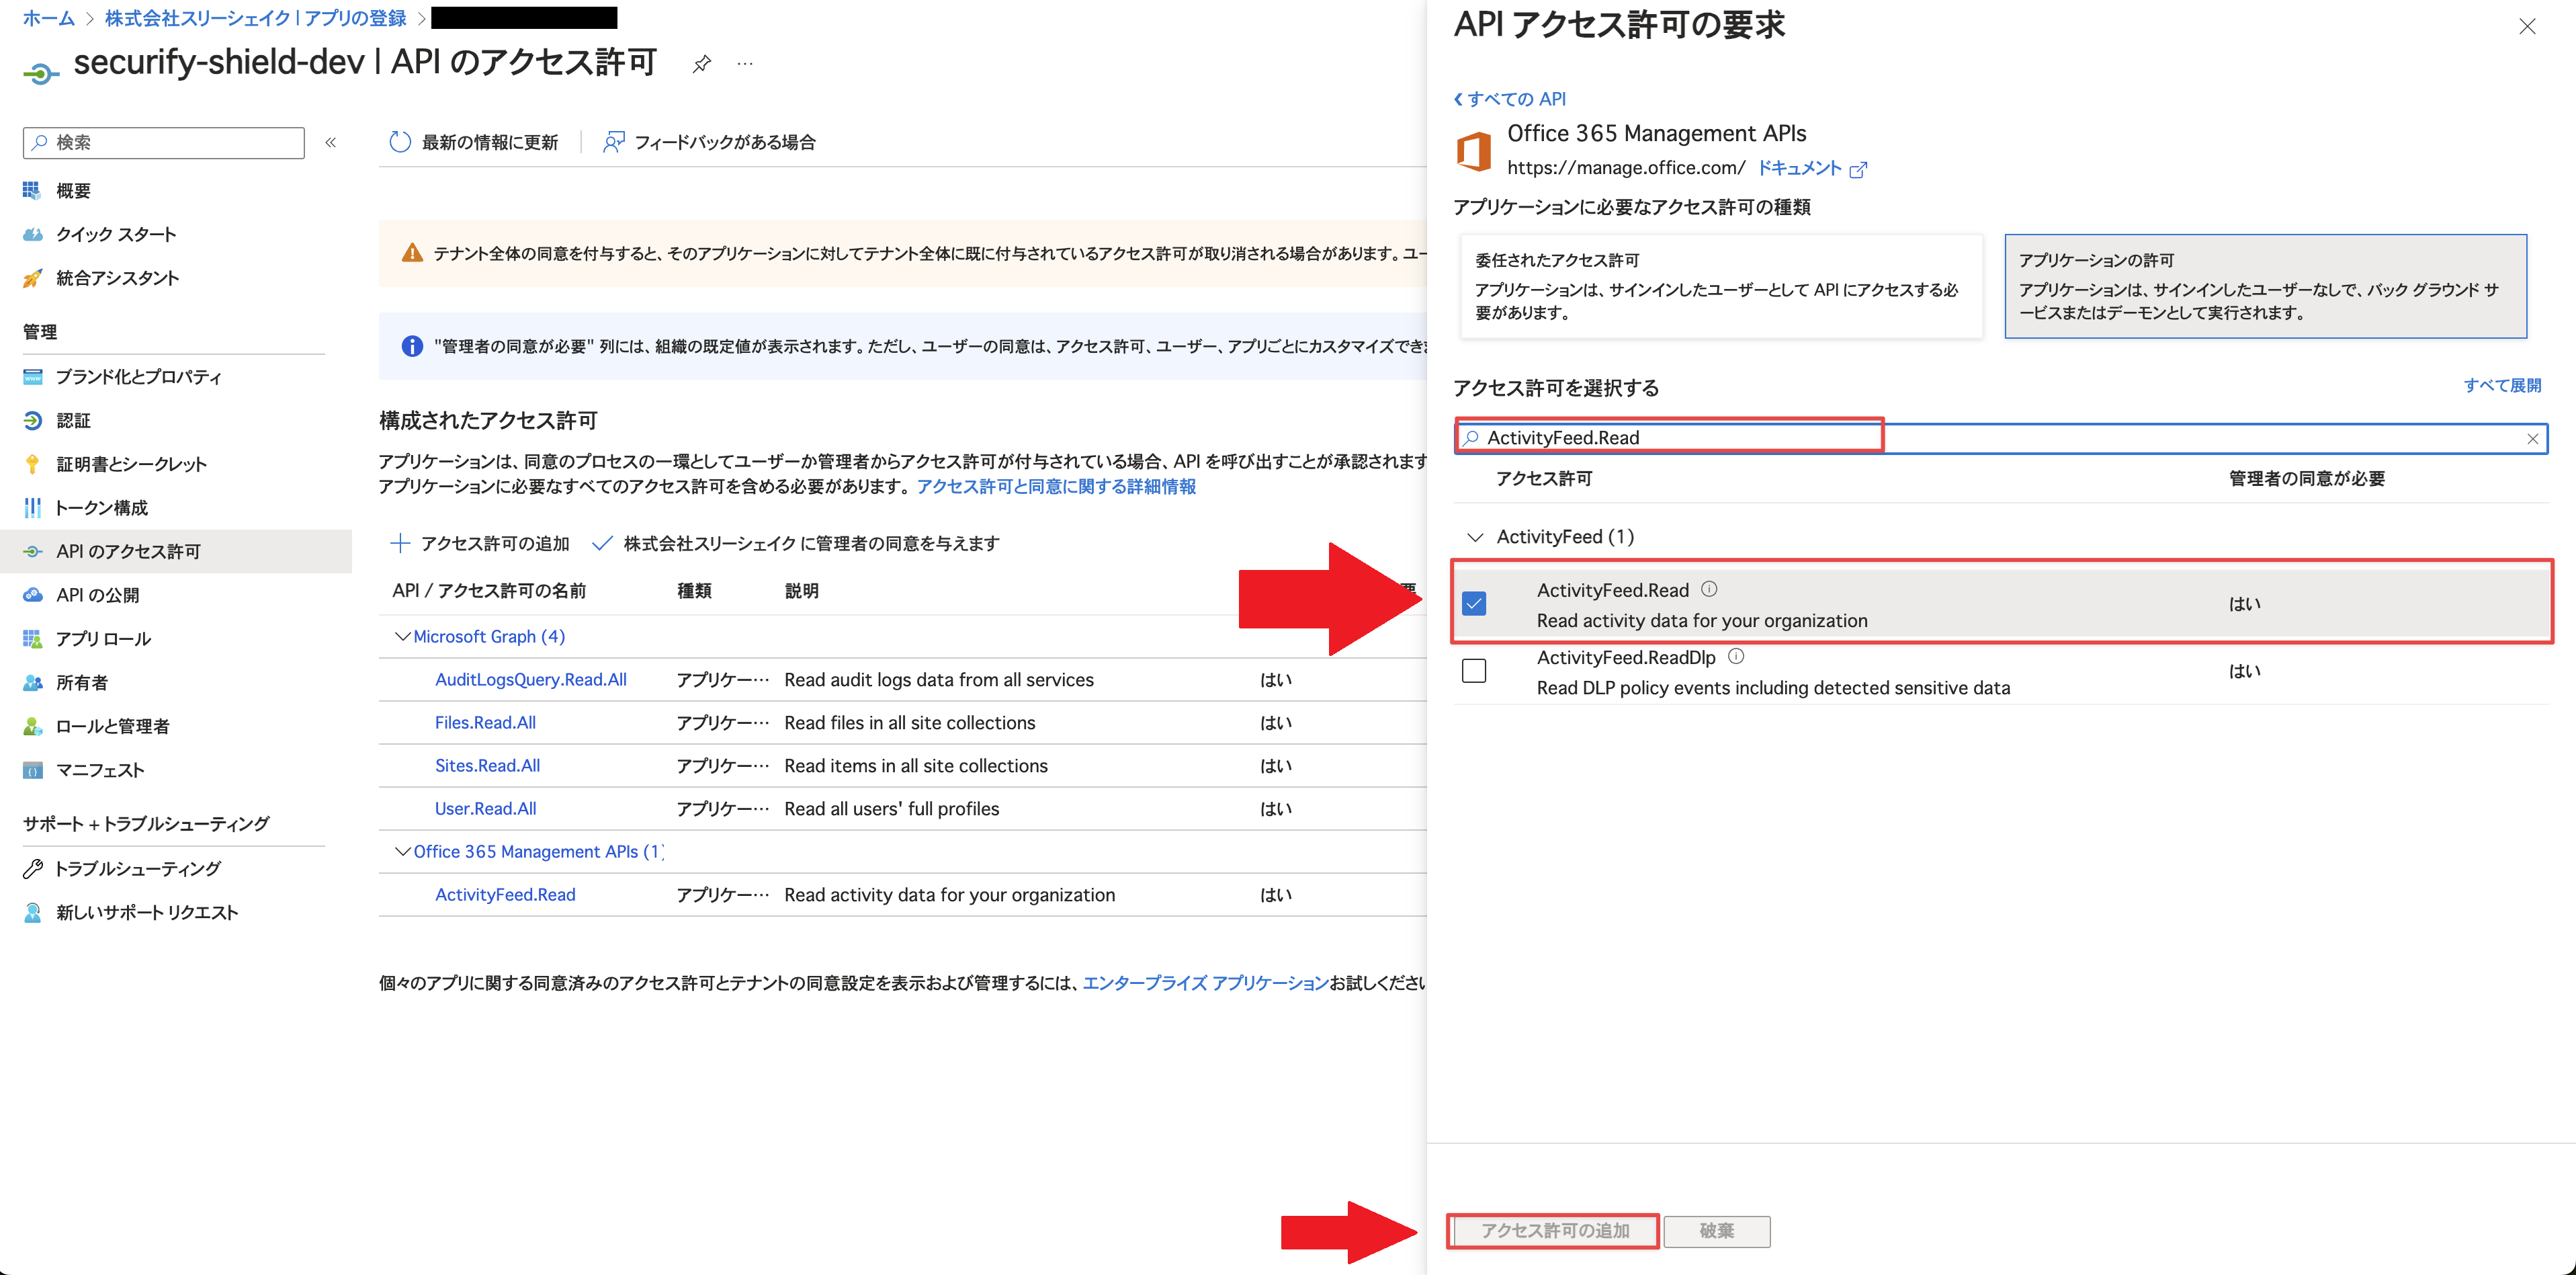
Task: Clear the permission search with X icon
Action: click(x=2532, y=438)
